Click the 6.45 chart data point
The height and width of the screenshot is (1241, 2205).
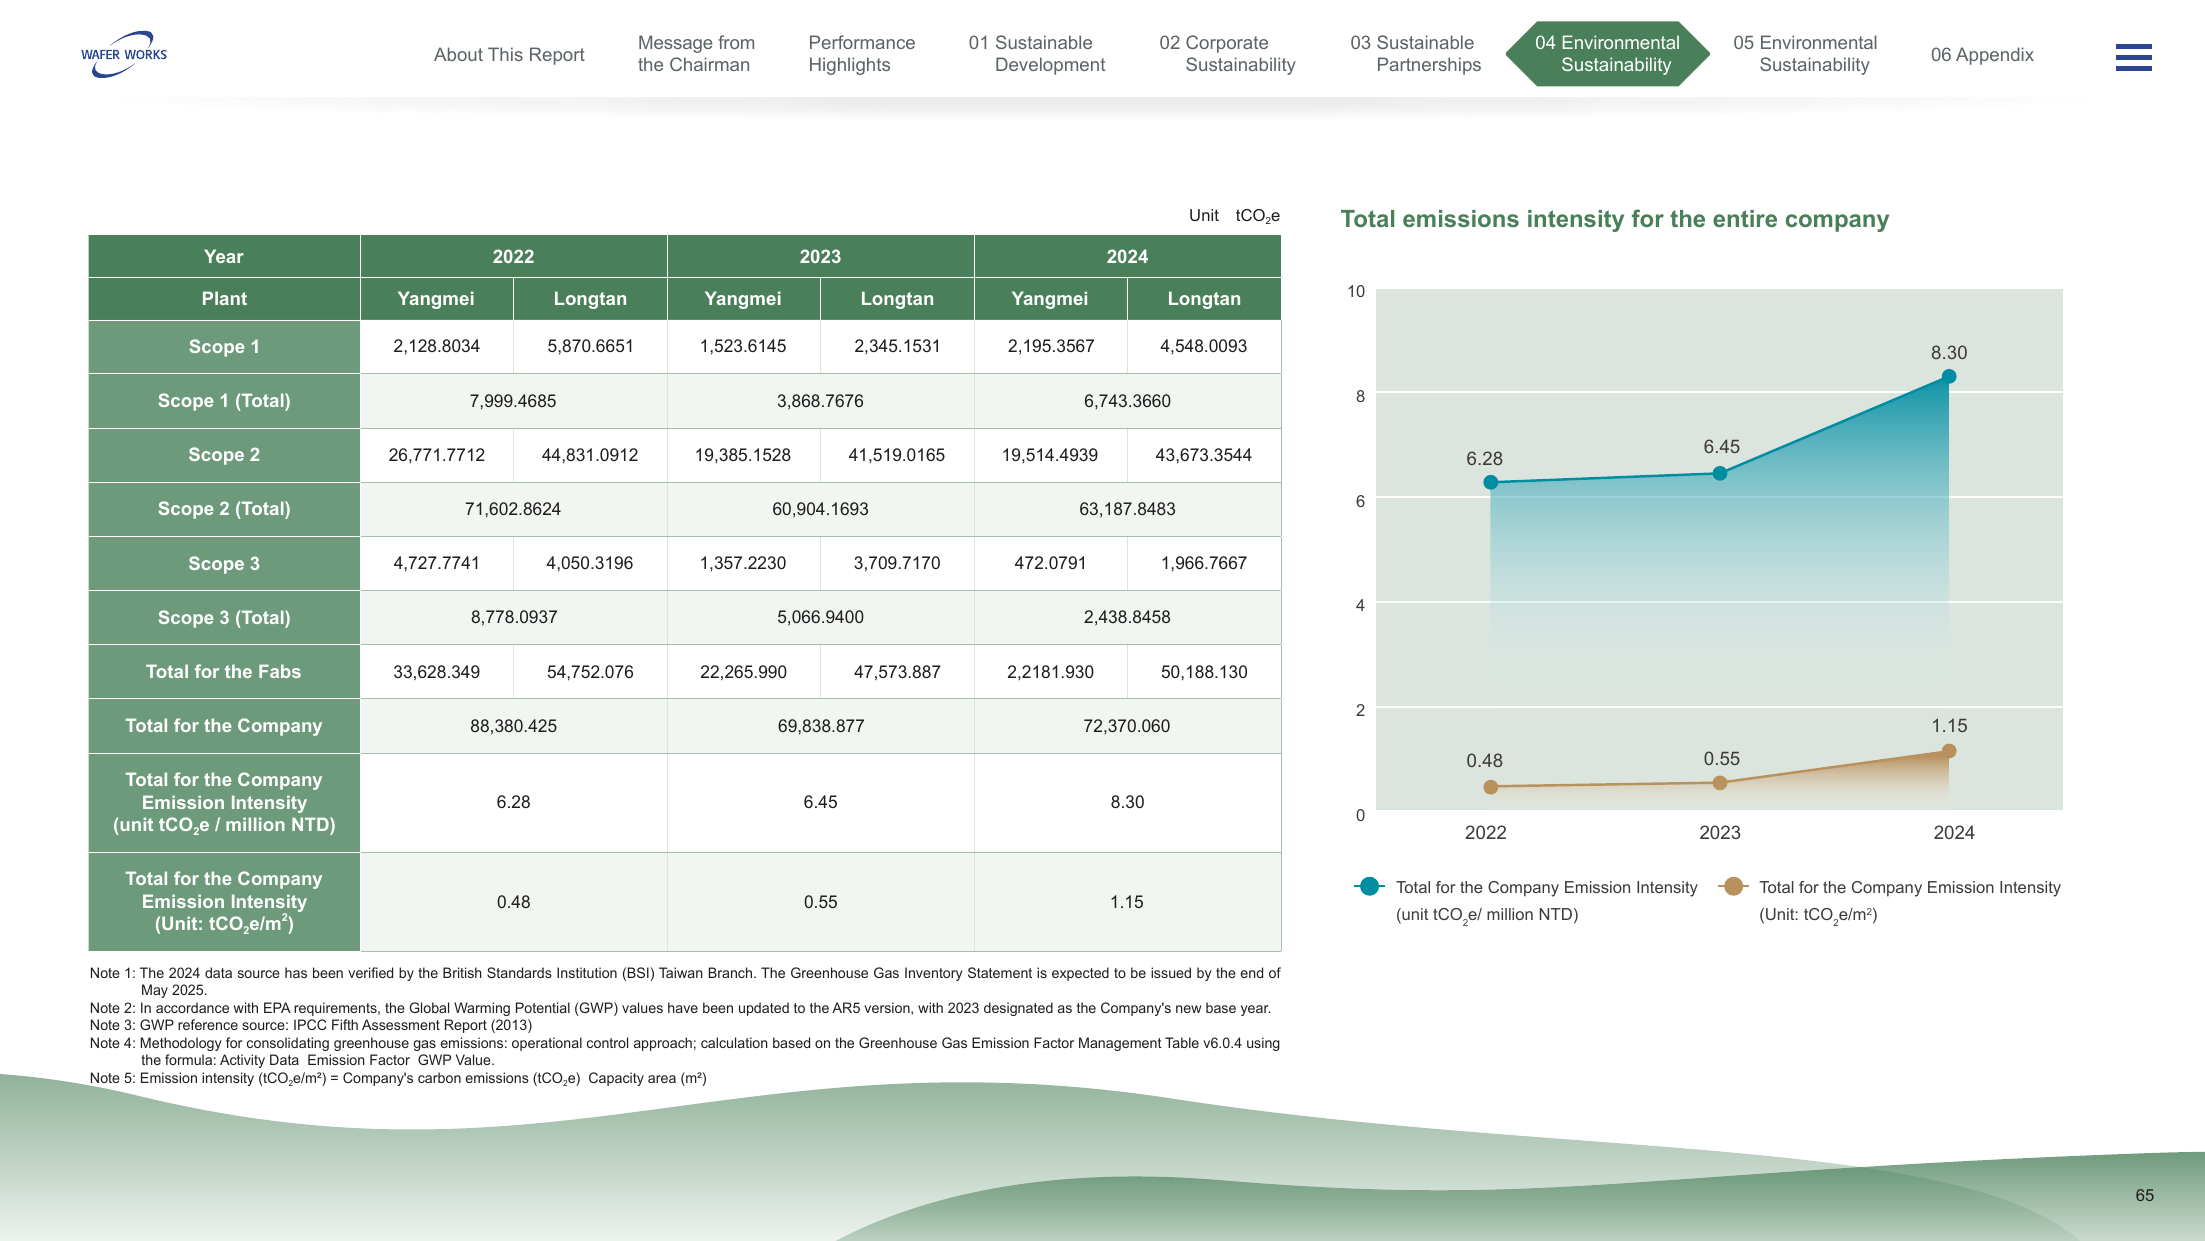pos(1719,473)
